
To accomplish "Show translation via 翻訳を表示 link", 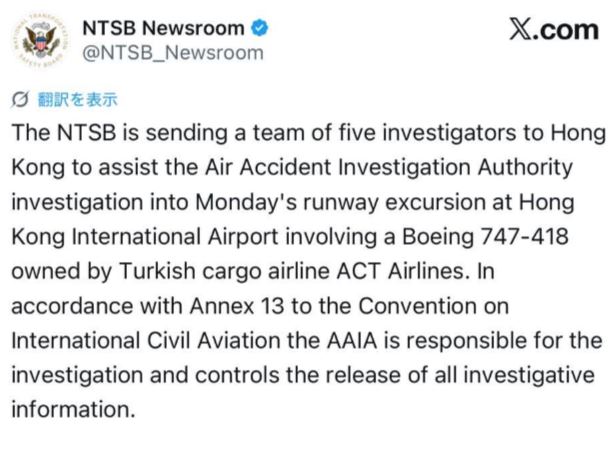I will click(x=77, y=99).
